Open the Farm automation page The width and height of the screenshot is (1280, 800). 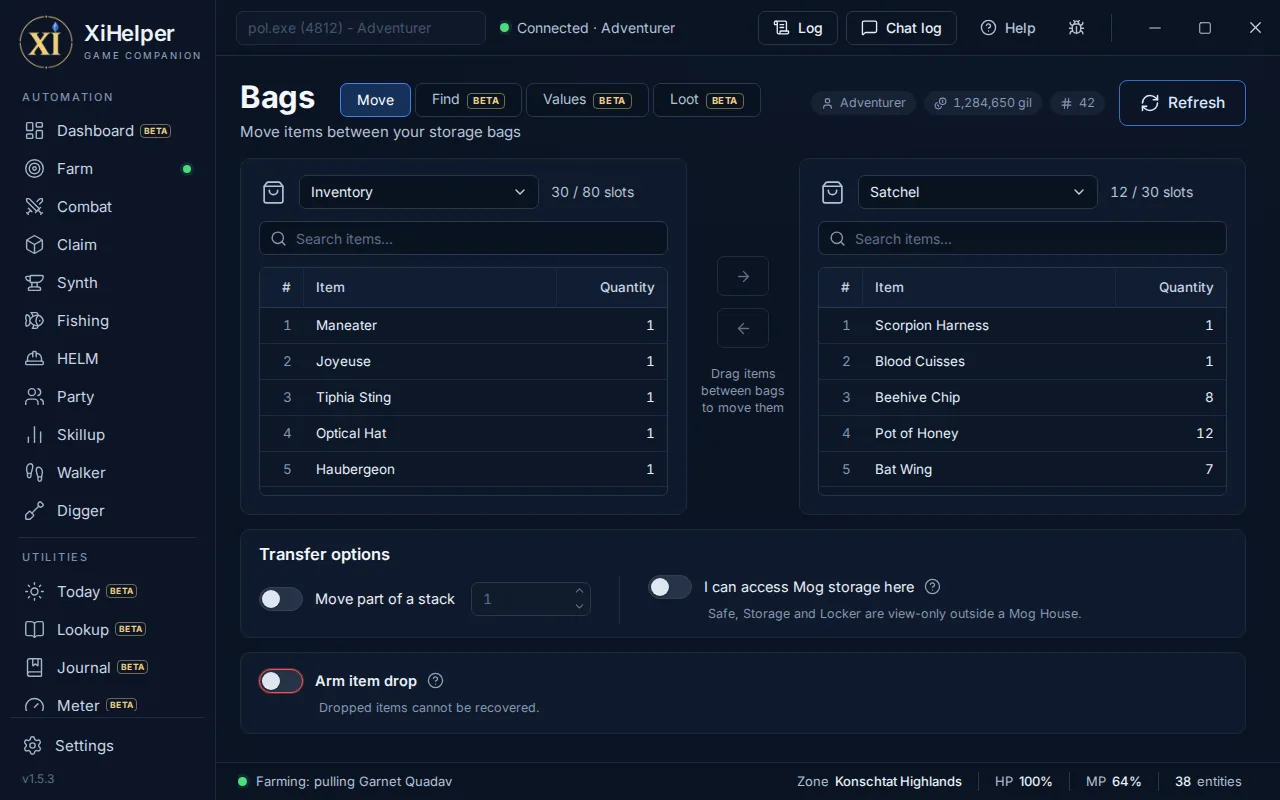107,169
